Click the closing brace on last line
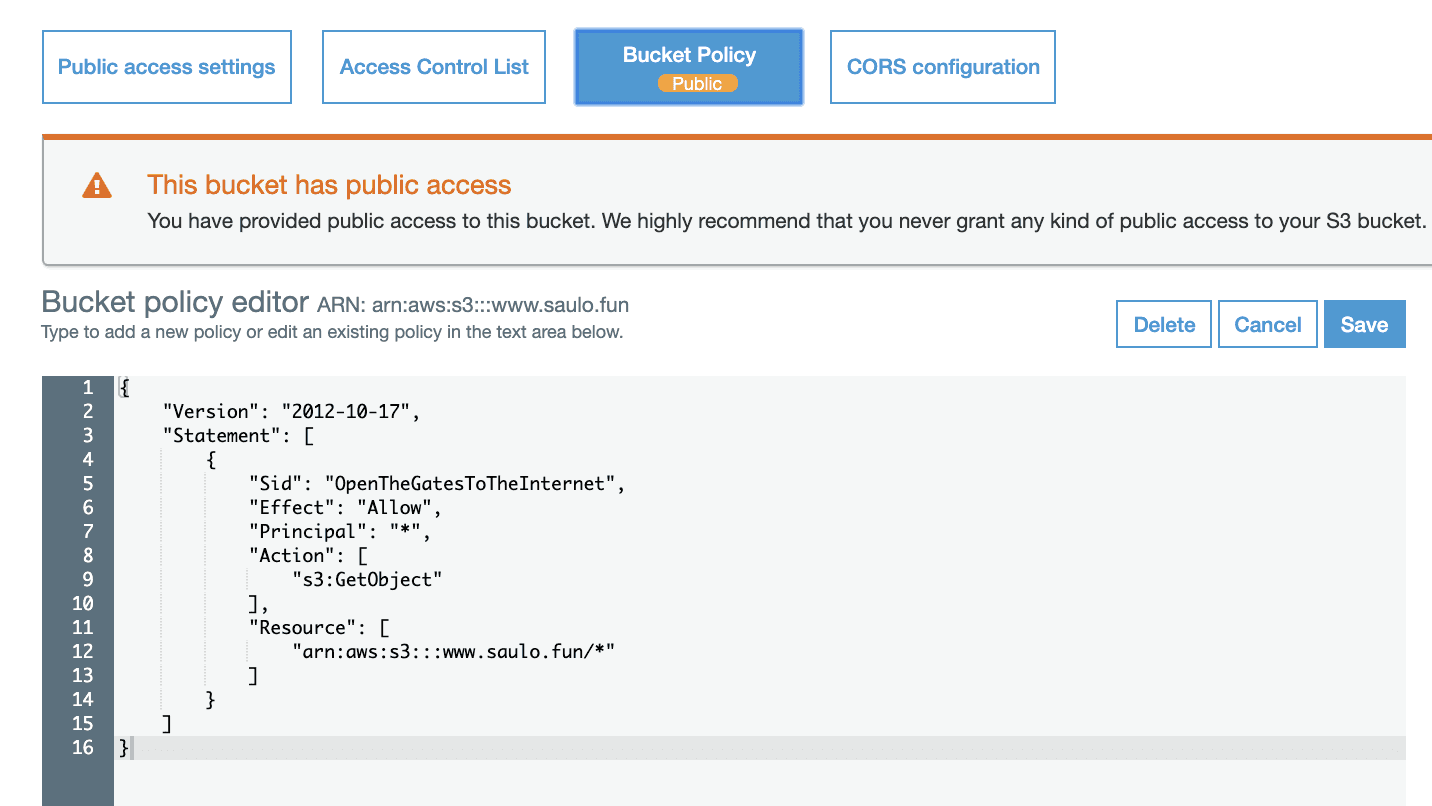 point(124,747)
